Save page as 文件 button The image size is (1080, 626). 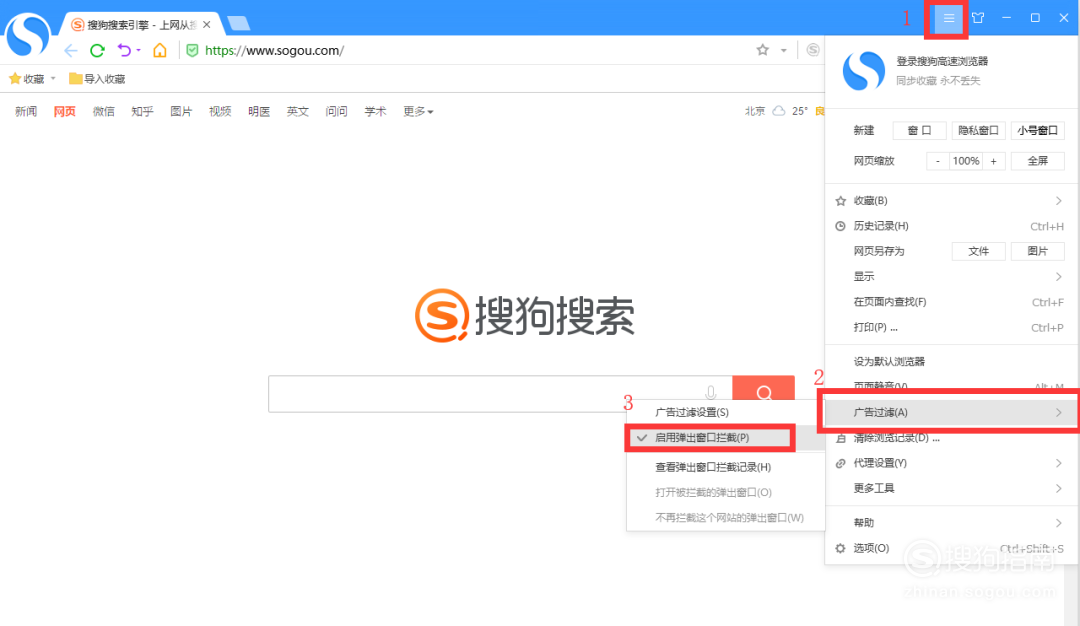(978, 251)
